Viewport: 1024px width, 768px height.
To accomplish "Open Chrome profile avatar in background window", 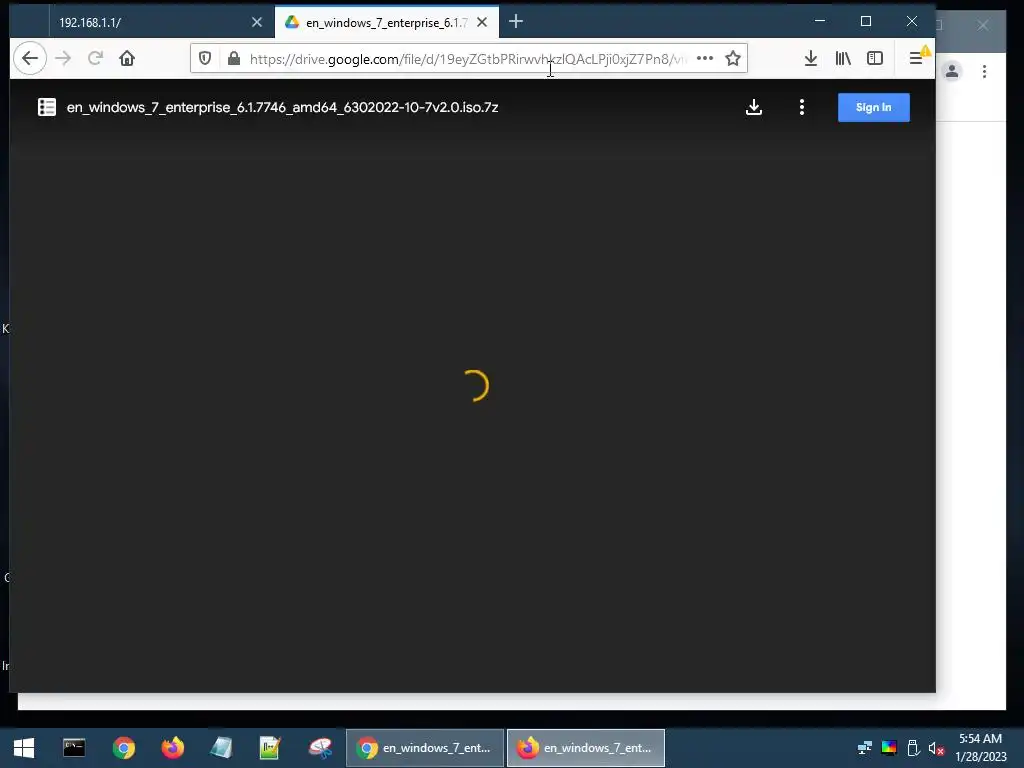I will coord(952,71).
